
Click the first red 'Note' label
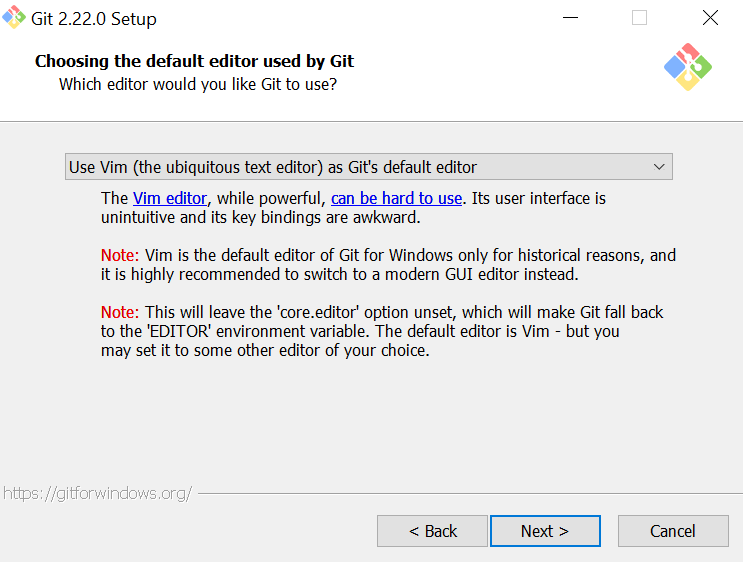click(119, 255)
